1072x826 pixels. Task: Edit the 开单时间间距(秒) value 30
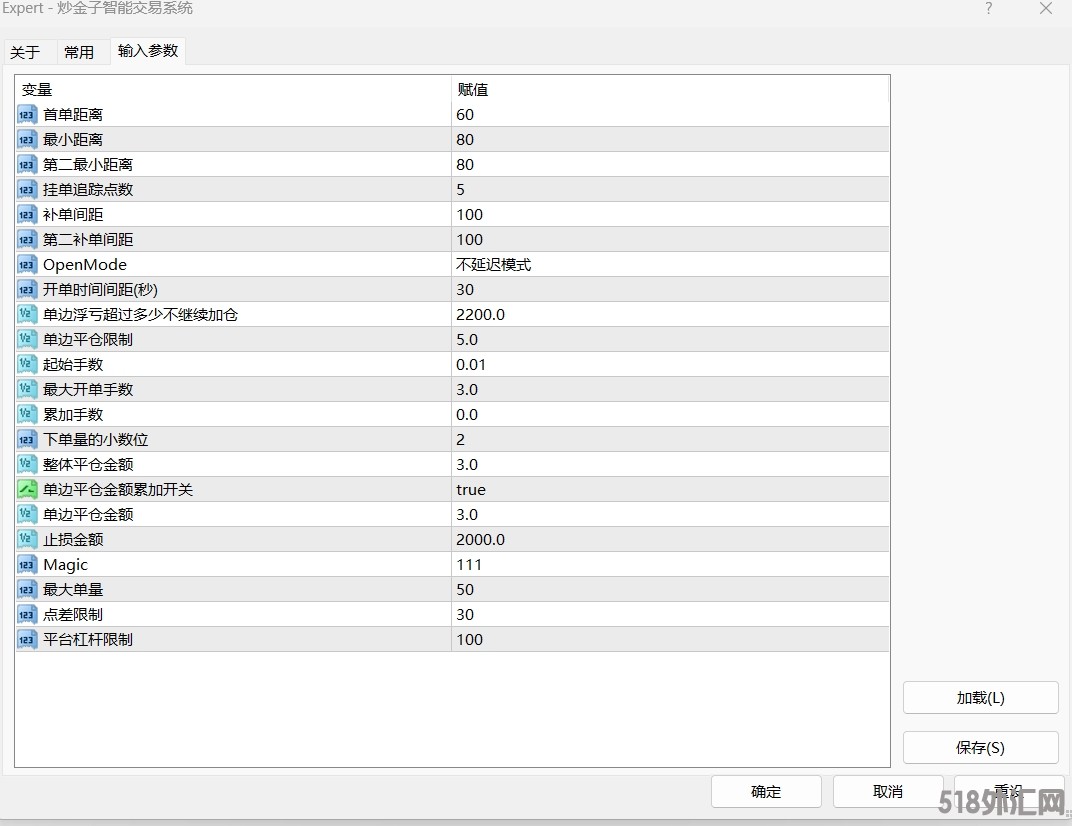tap(670, 290)
